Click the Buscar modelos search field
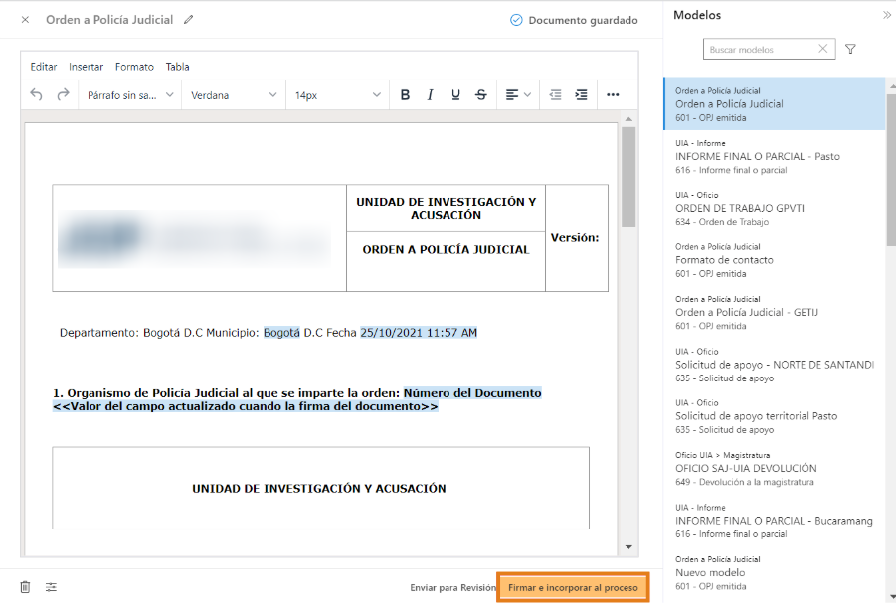896x605 pixels. coord(760,49)
